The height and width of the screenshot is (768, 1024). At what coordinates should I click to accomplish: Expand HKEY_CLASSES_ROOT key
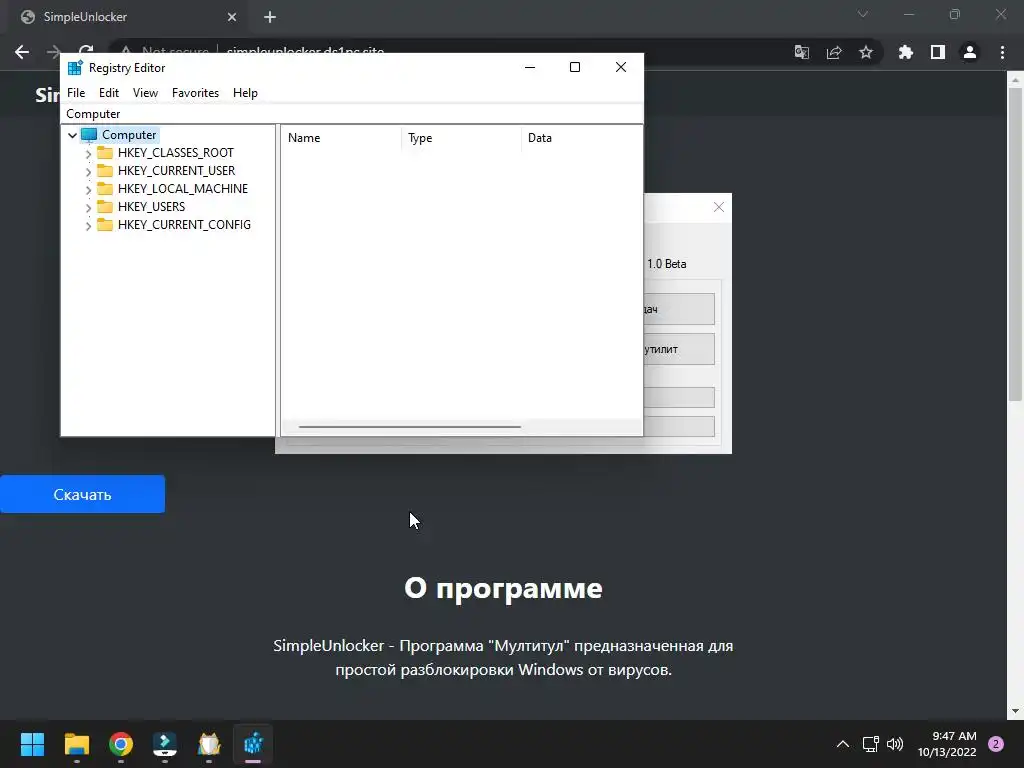click(x=88, y=153)
